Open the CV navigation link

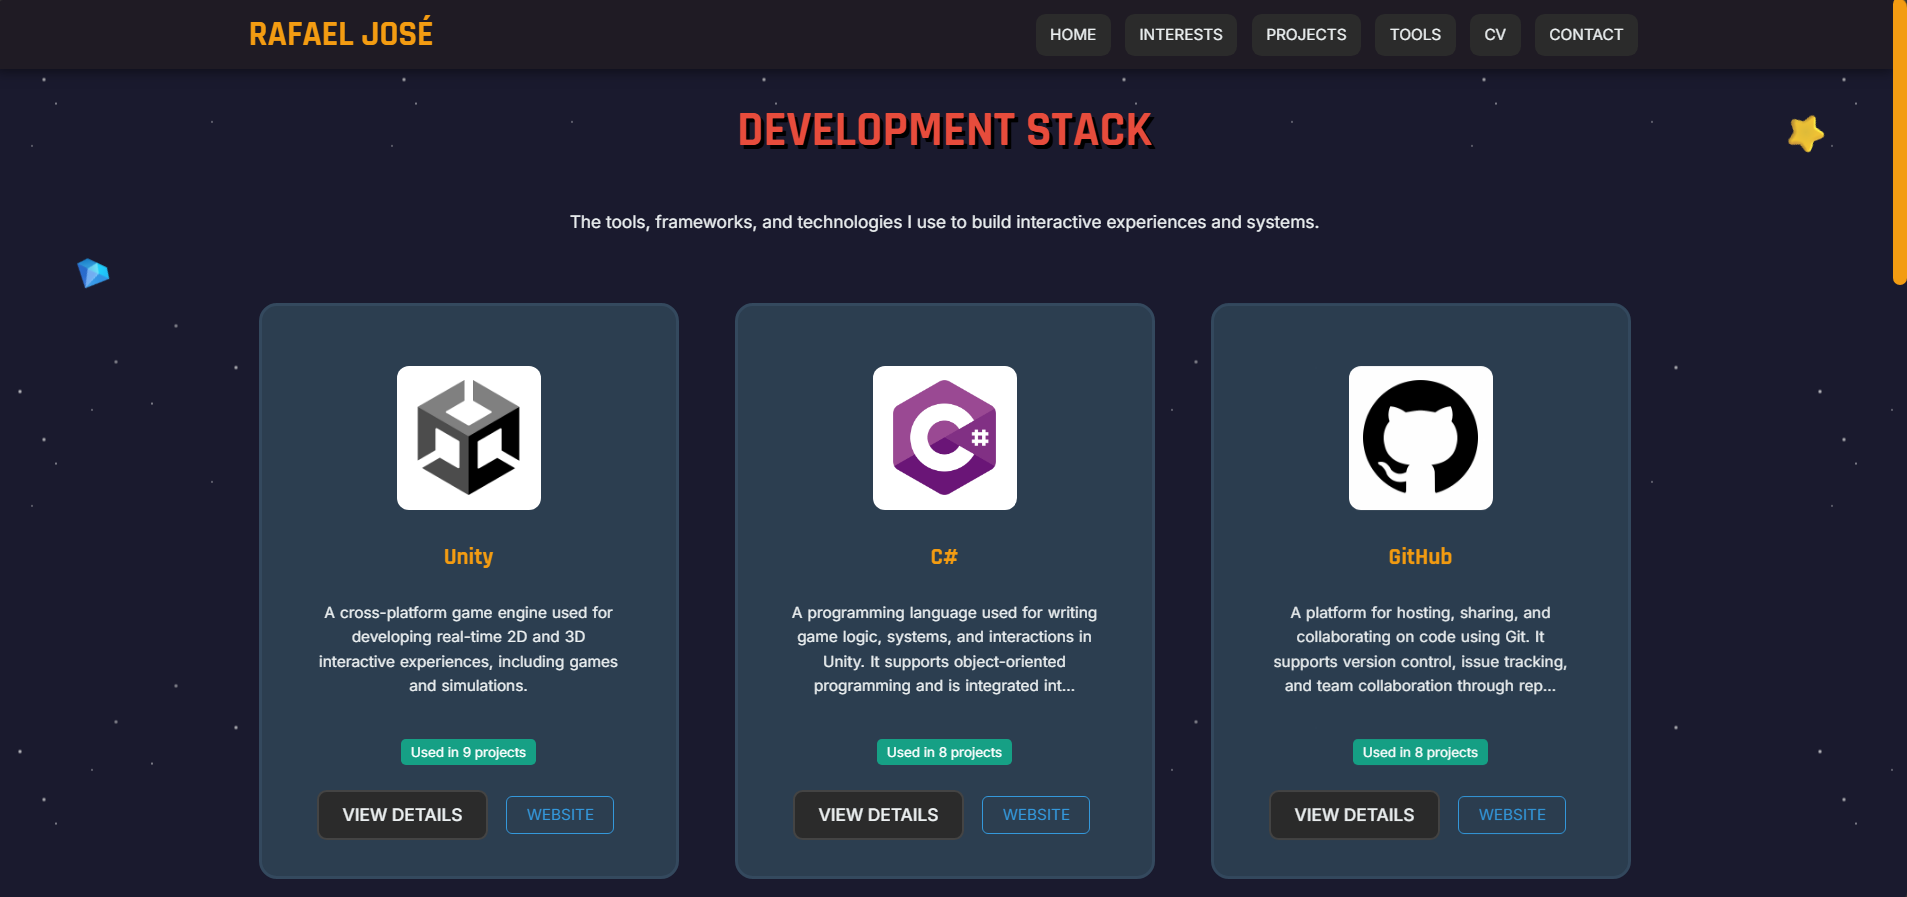(x=1495, y=35)
